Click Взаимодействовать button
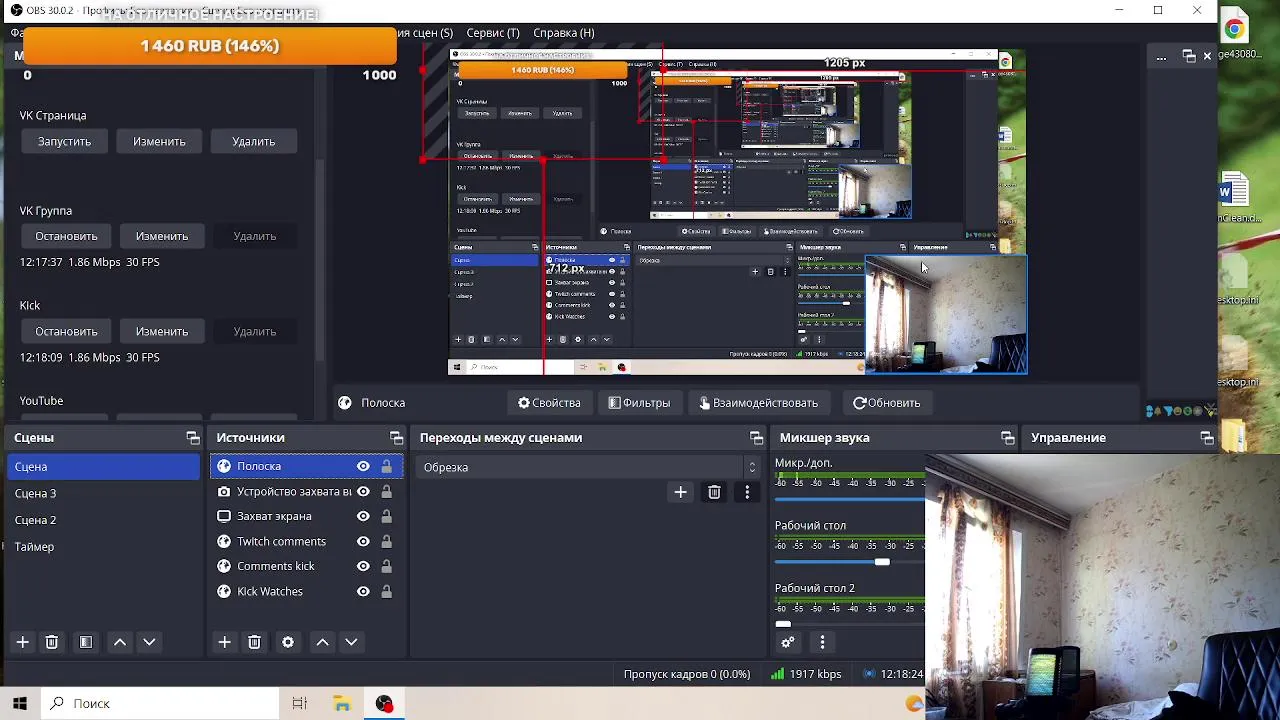The height and width of the screenshot is (720, 1280). click(758, 403)
